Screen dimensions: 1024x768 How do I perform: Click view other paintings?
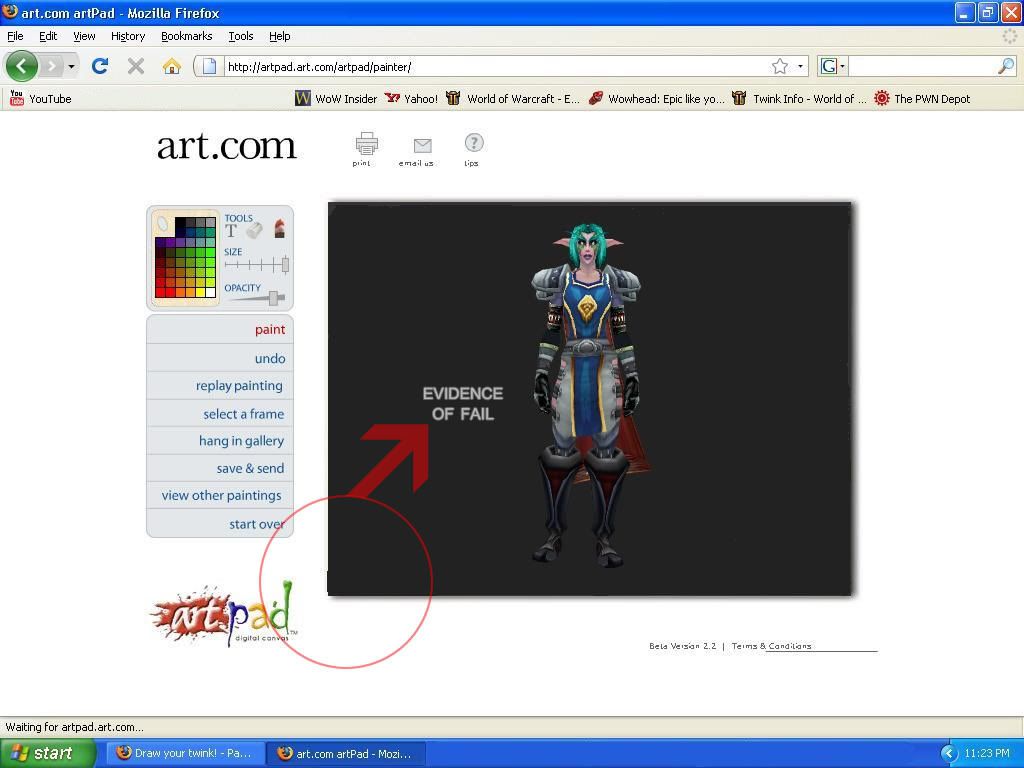pos(220,495)
